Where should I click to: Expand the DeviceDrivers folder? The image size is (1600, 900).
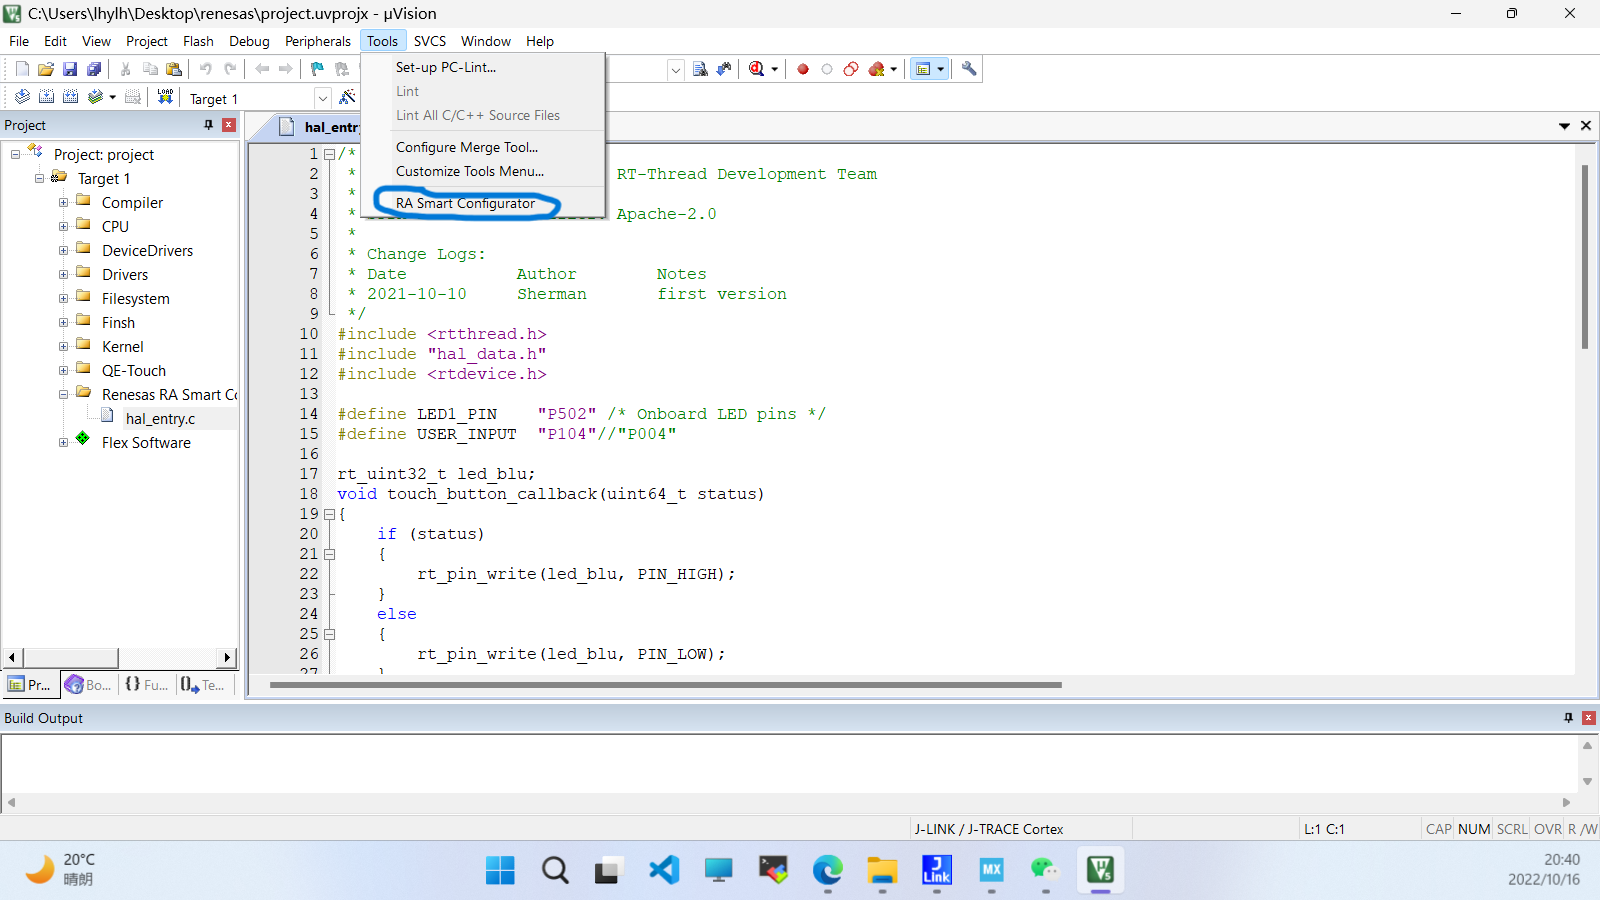(63, 250)
